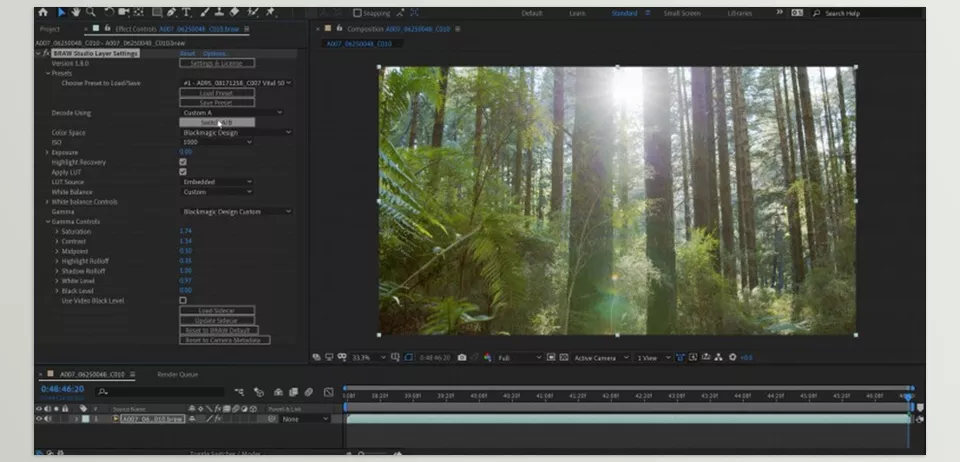This screenshot has width=960, height=462.
Task: Hide layer A007 with its eye icon
Action: tap(39, 419)
